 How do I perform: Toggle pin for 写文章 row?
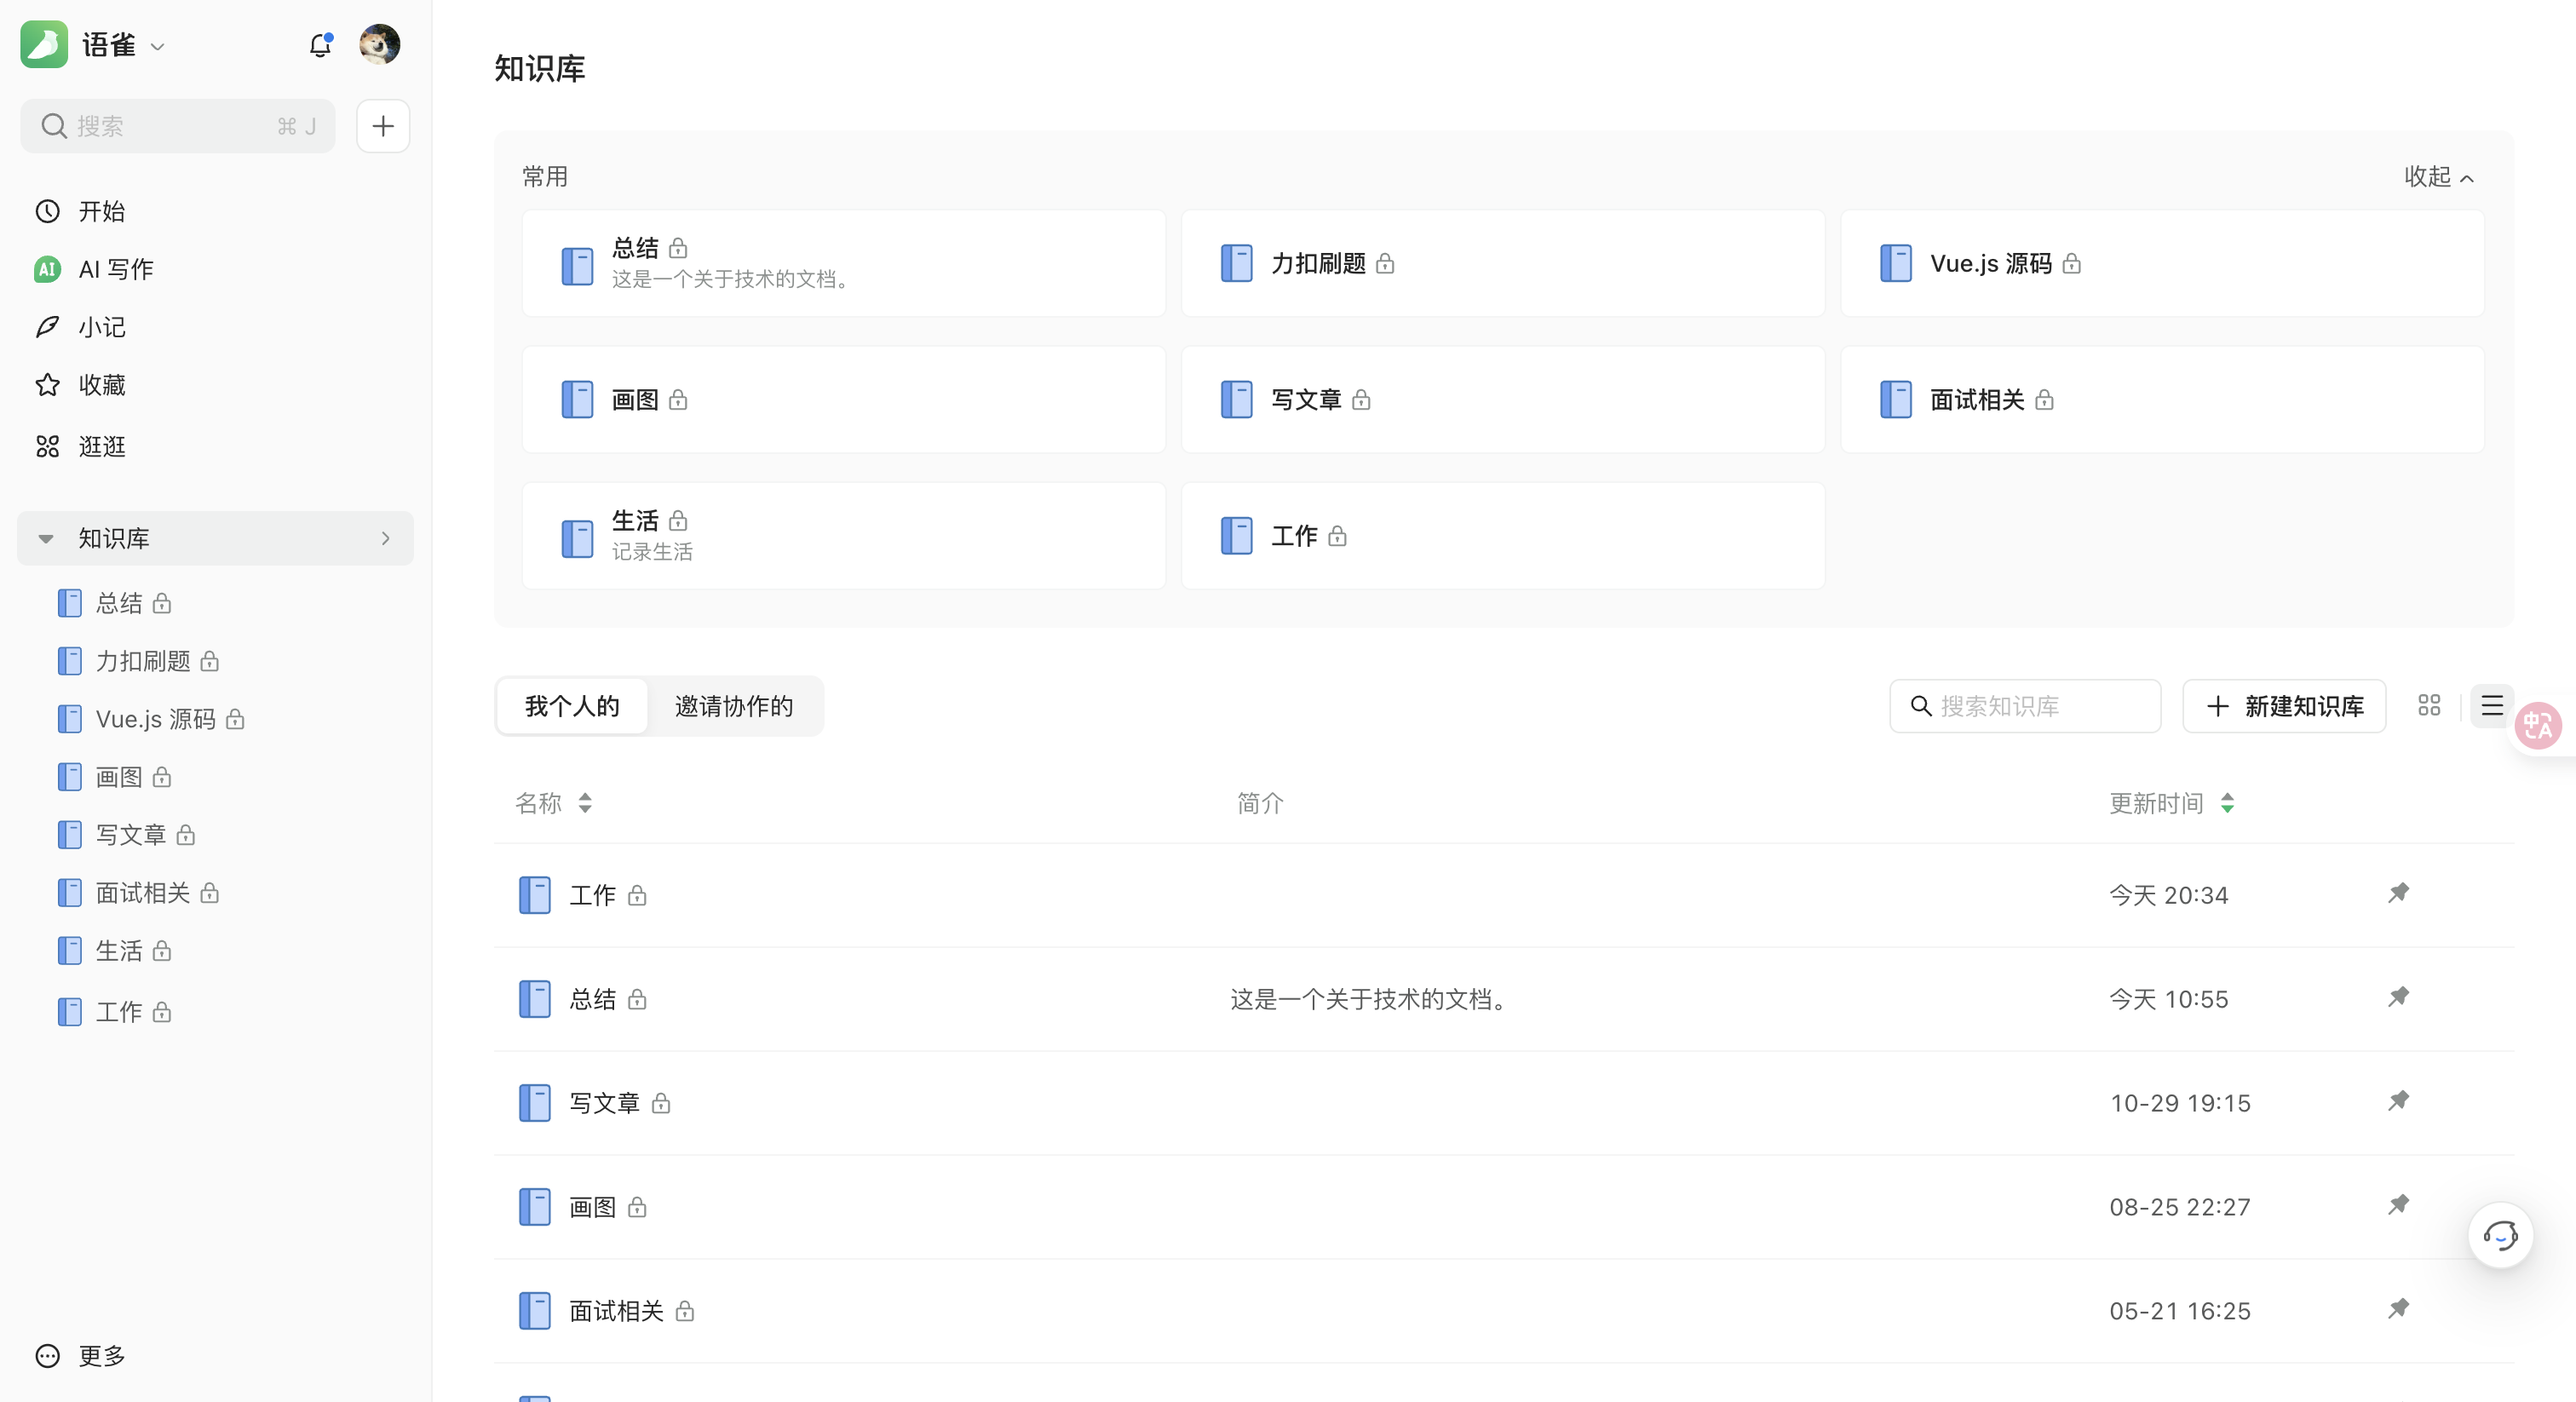2398,1101
